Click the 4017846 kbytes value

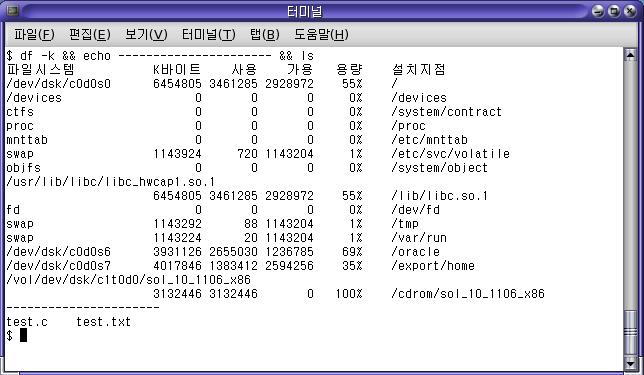[x=177, y=265]
